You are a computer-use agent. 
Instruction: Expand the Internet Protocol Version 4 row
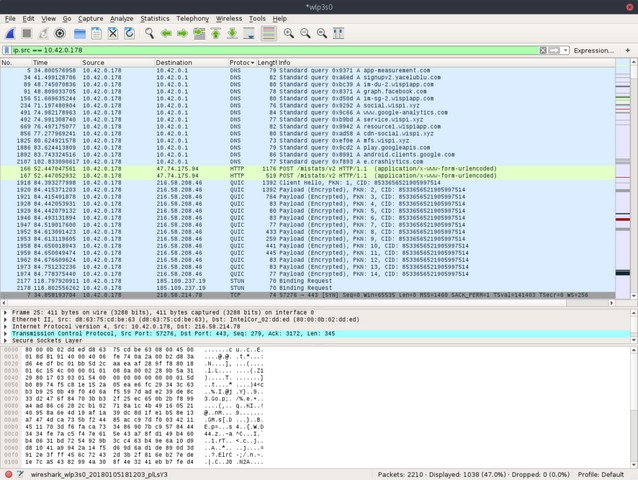5,326
